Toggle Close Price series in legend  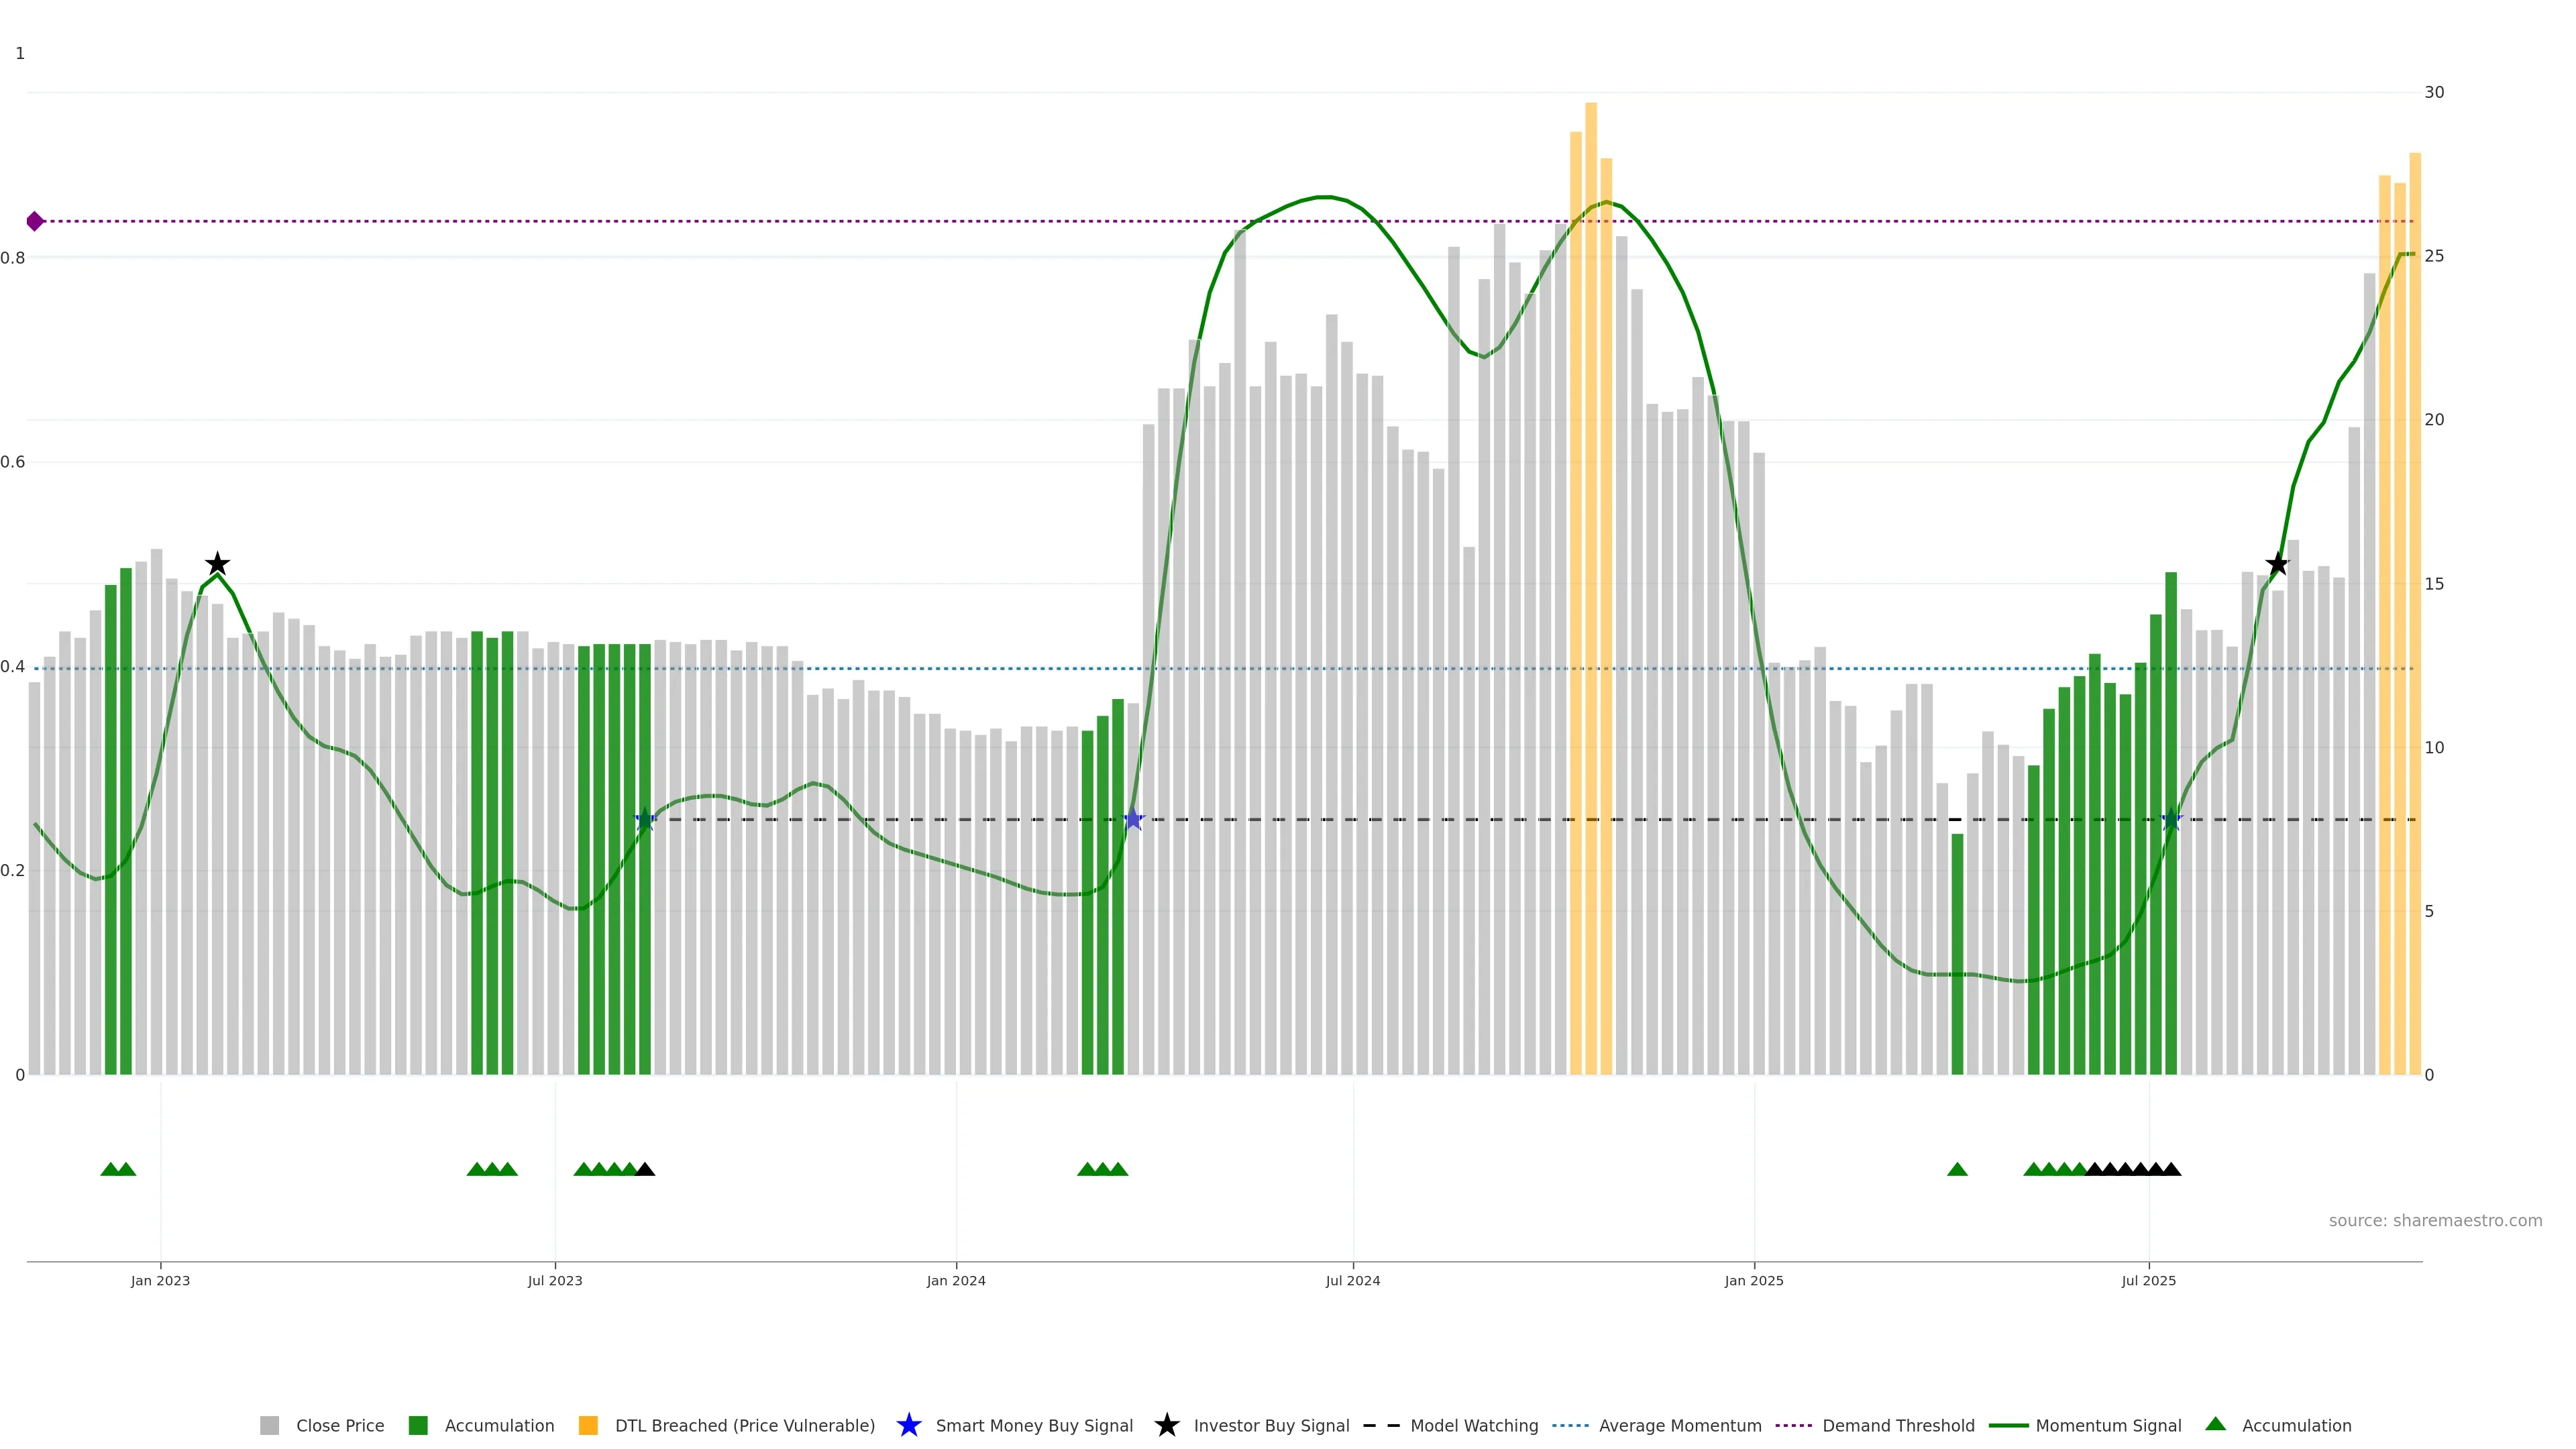(x=339, y=1425)
